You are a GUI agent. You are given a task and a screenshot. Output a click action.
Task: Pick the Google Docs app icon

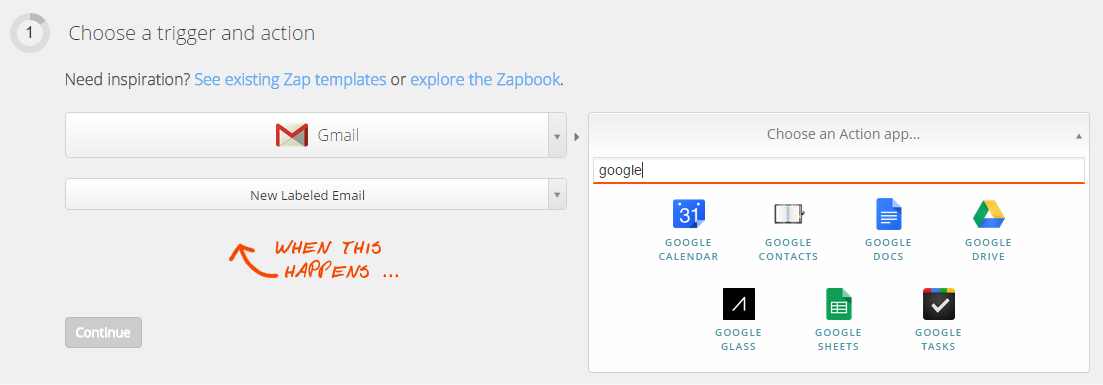coord(888,214)
